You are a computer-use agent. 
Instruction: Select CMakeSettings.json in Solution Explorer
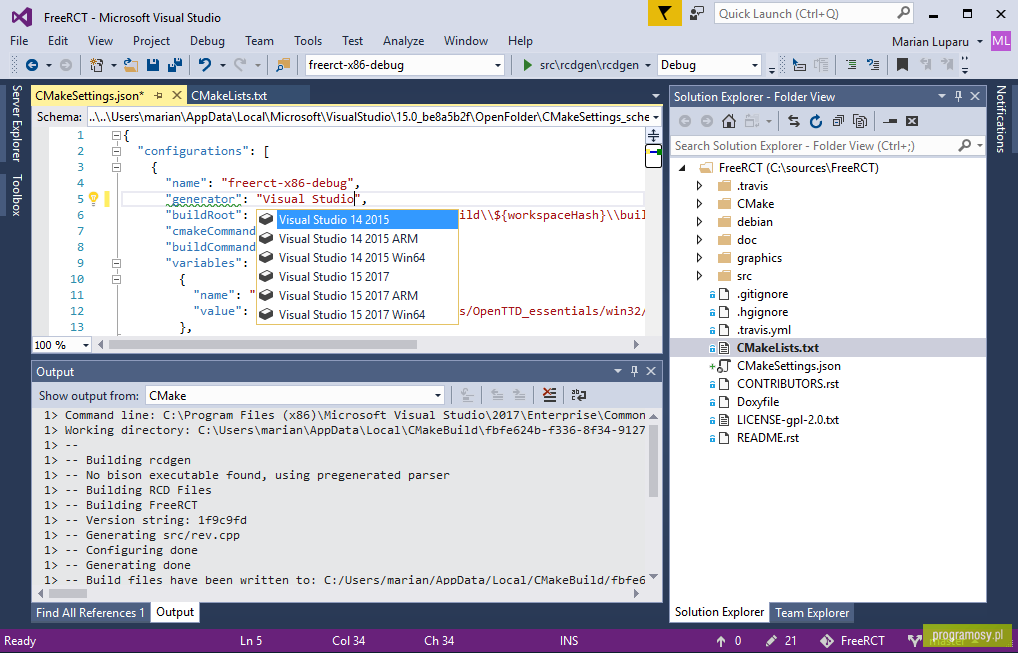(x=788, y=365)
